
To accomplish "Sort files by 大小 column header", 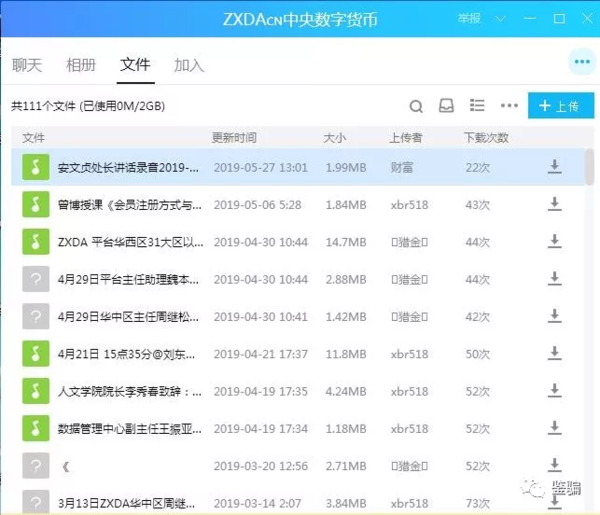I will tap(334, 137).
